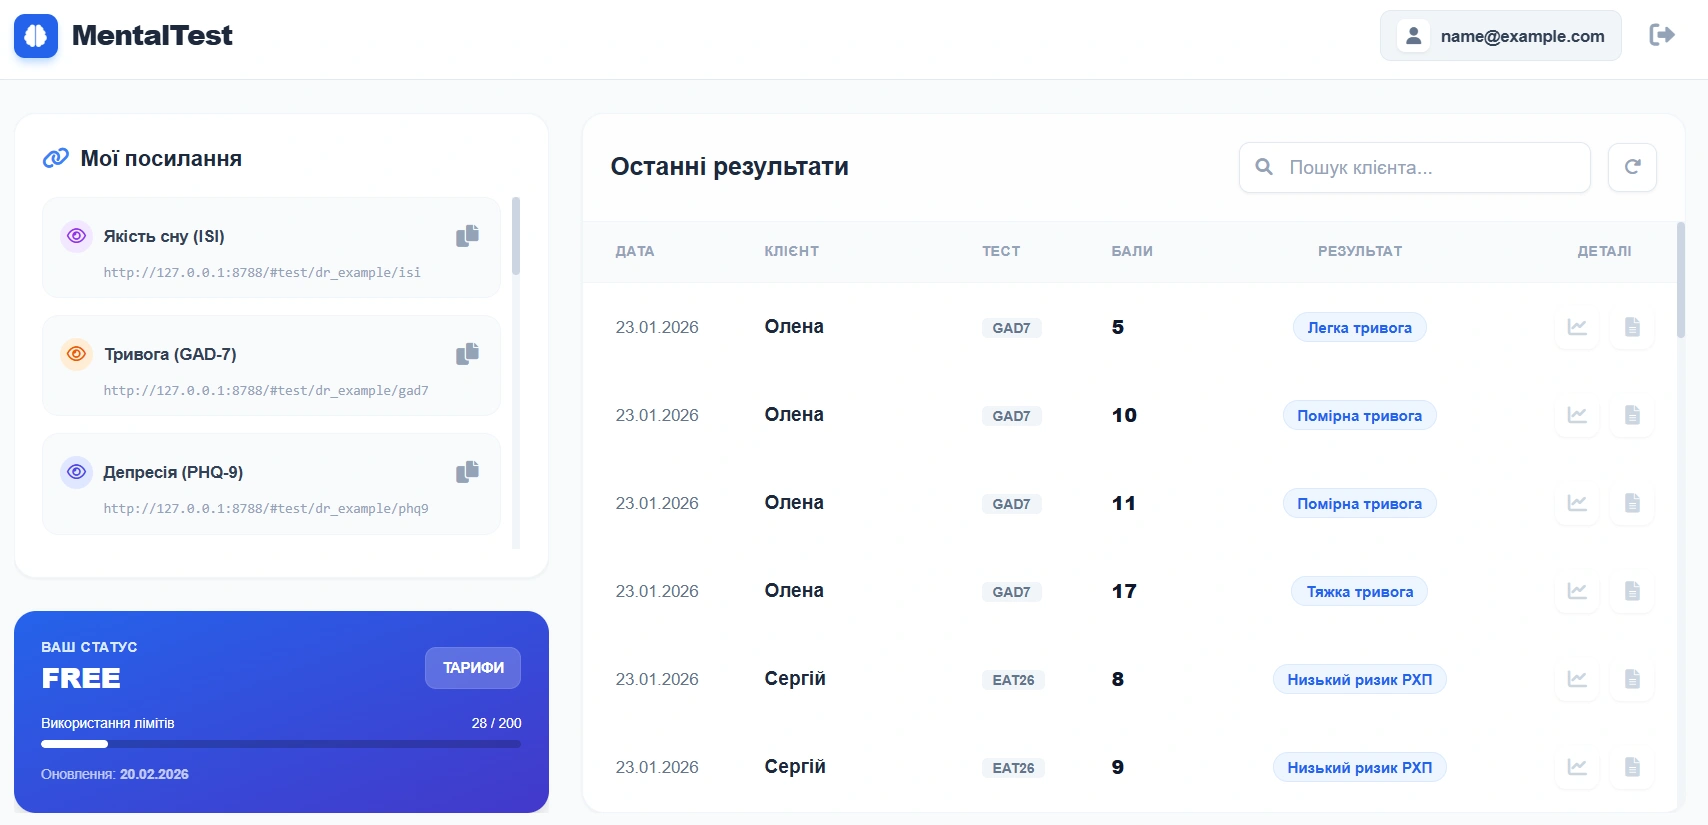Click the КЛІЄНТ column header
1708x825 pixels.
click(792, 251)
